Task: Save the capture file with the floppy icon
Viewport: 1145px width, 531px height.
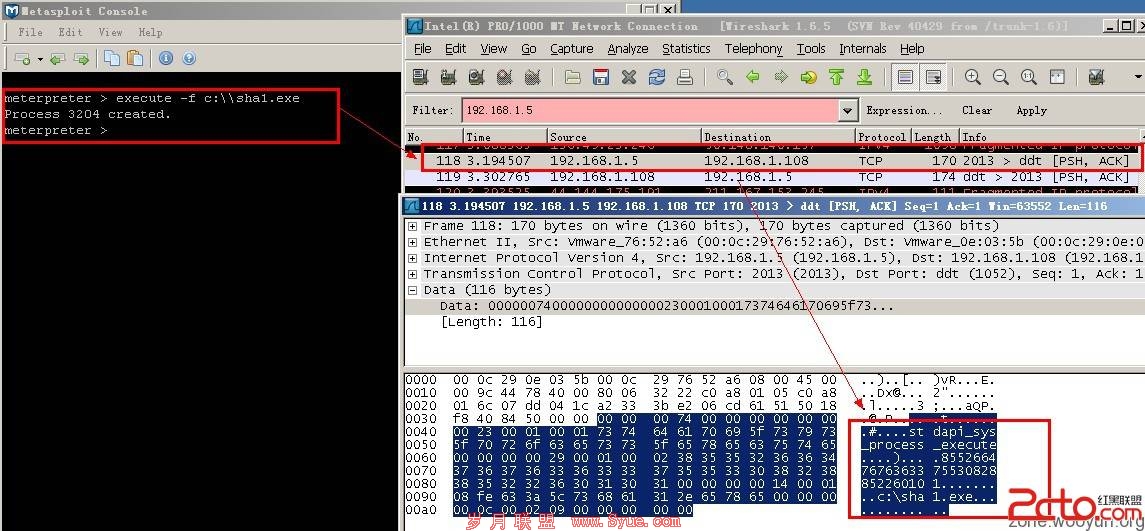Action: (x=601, y=77)
